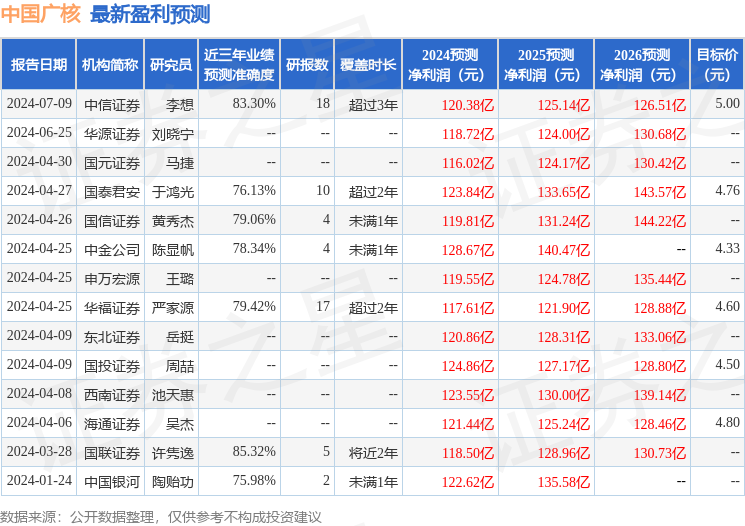The width and height of the screenshot is (745, 526).
Task: Click researcher name 马捷
Action: tap(180, 163)
